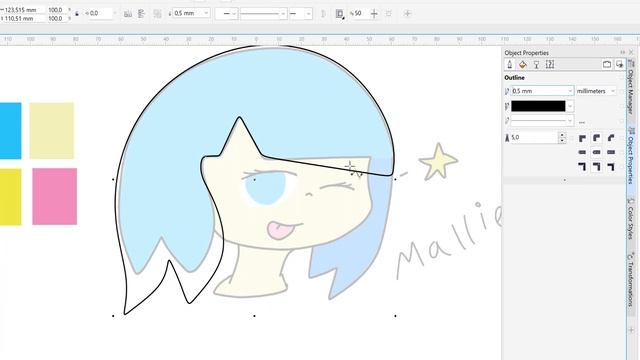Select mitered corners option
The image size is (640, 360).
pos(582,138)
